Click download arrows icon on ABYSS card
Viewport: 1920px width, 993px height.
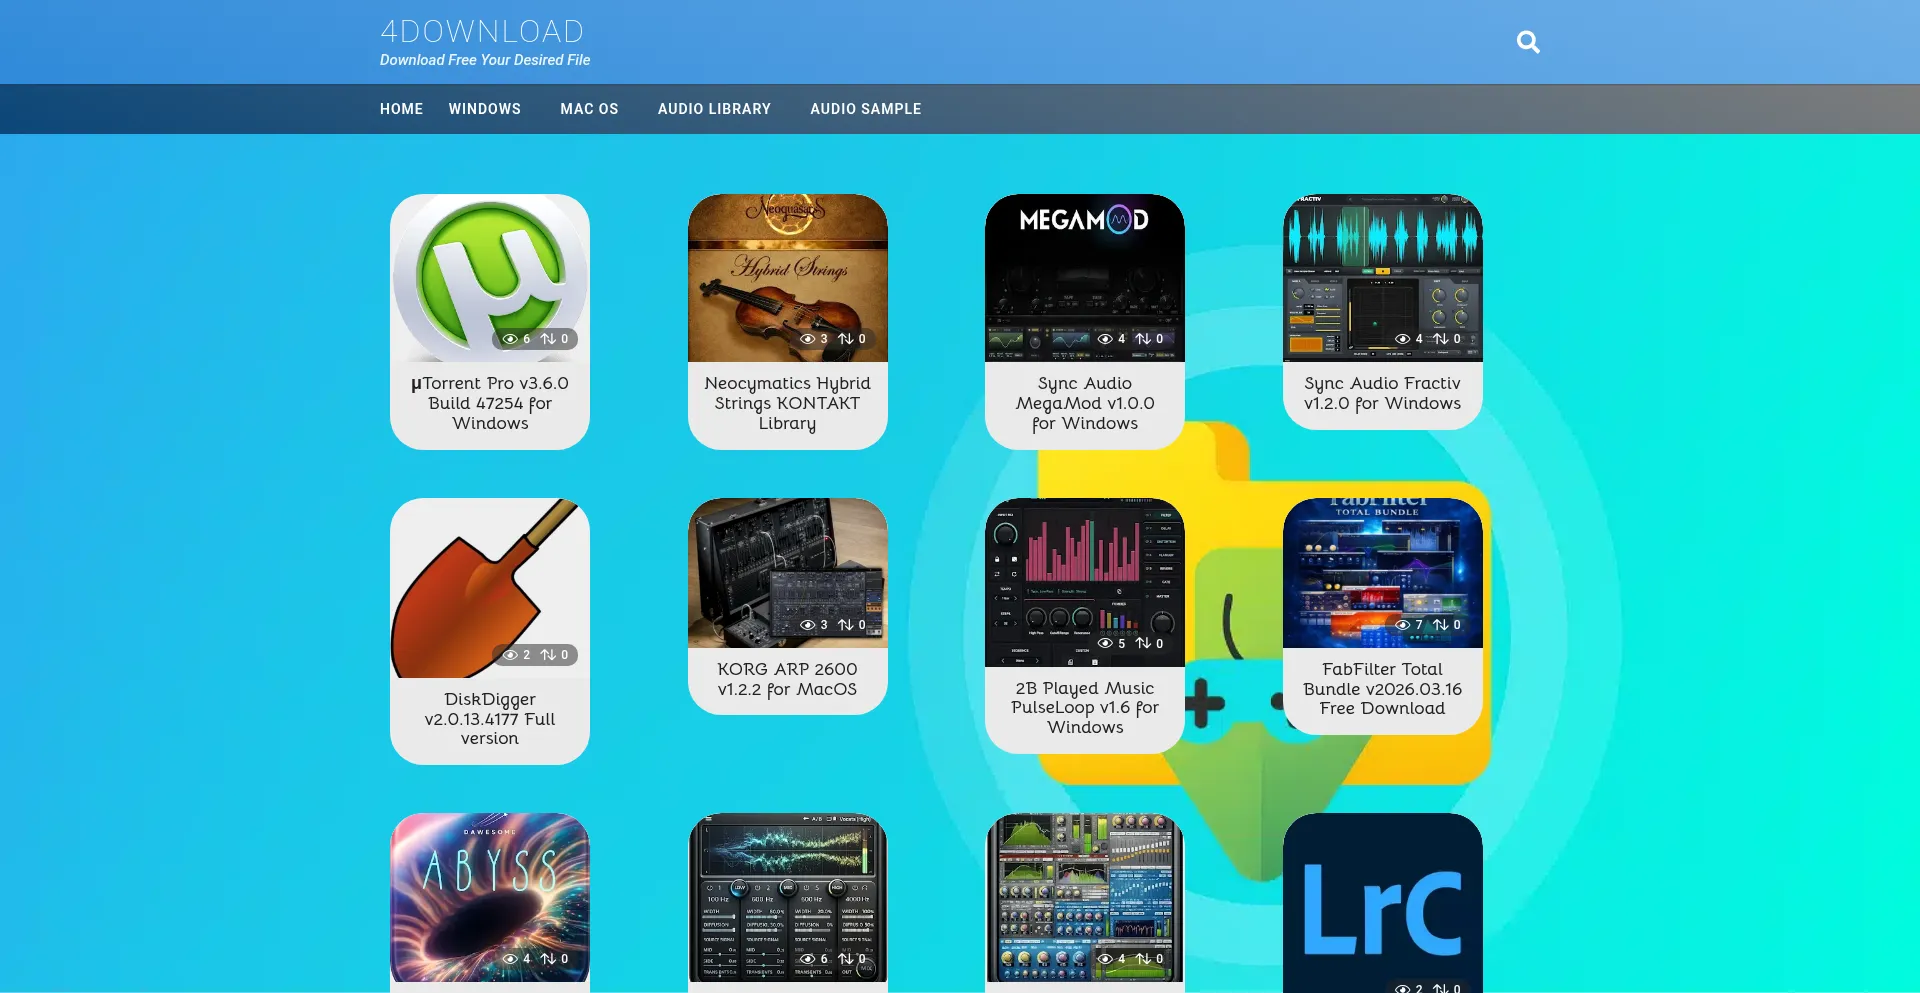(x=548, y=959)
